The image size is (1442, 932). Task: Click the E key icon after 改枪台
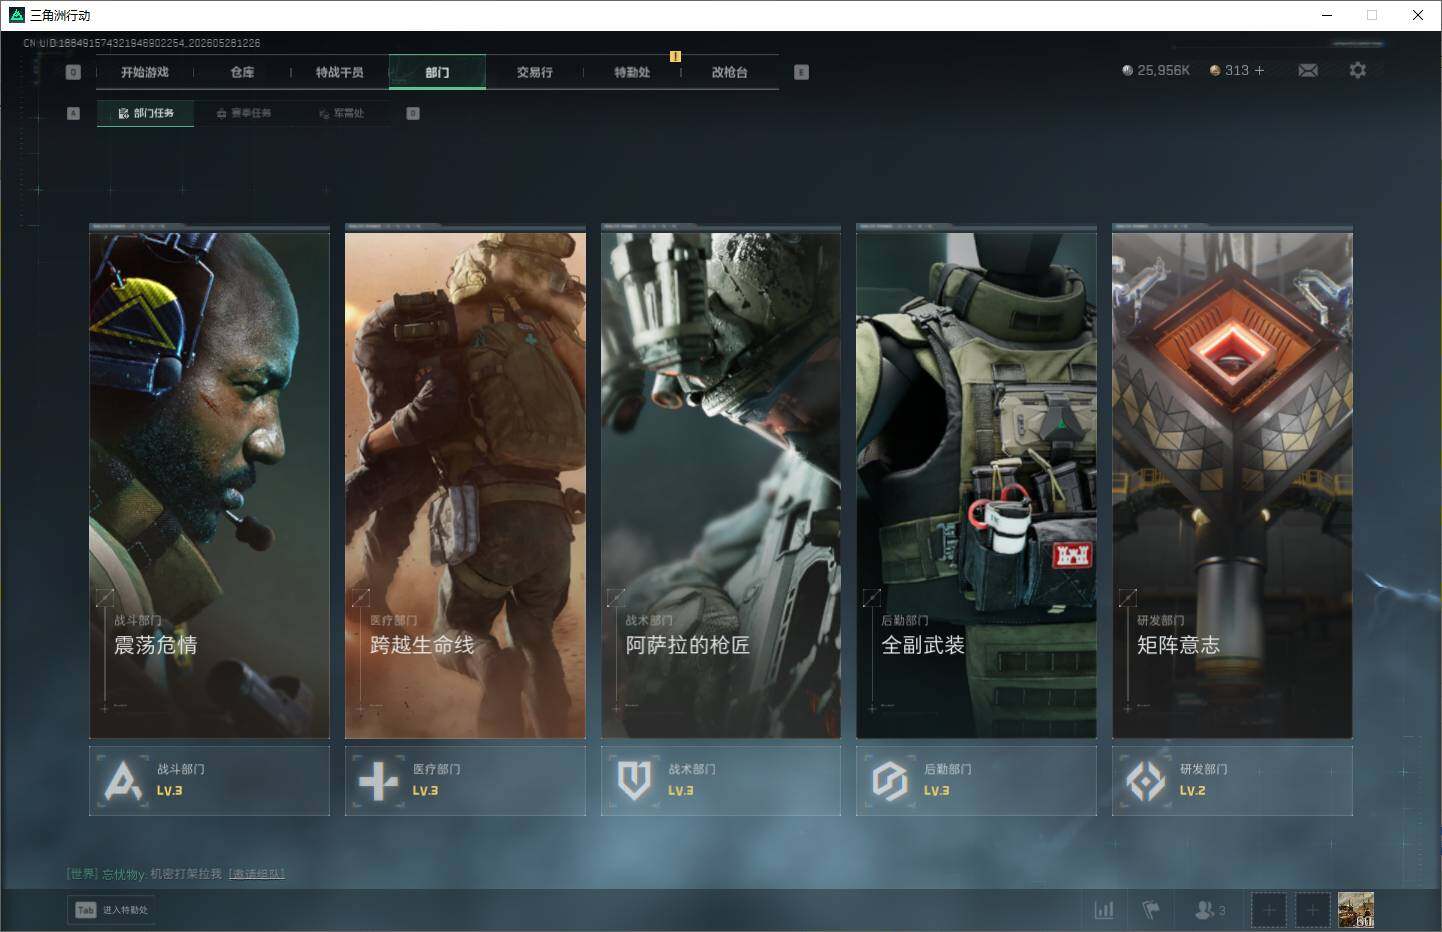801,72
